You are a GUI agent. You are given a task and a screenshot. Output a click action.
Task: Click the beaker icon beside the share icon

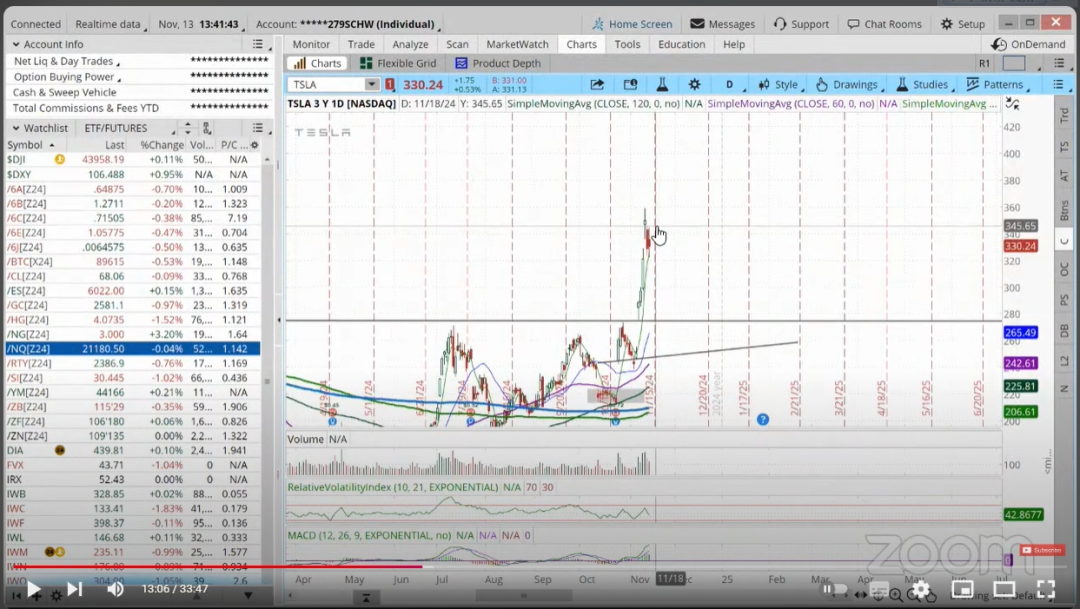tap(662, 85)
